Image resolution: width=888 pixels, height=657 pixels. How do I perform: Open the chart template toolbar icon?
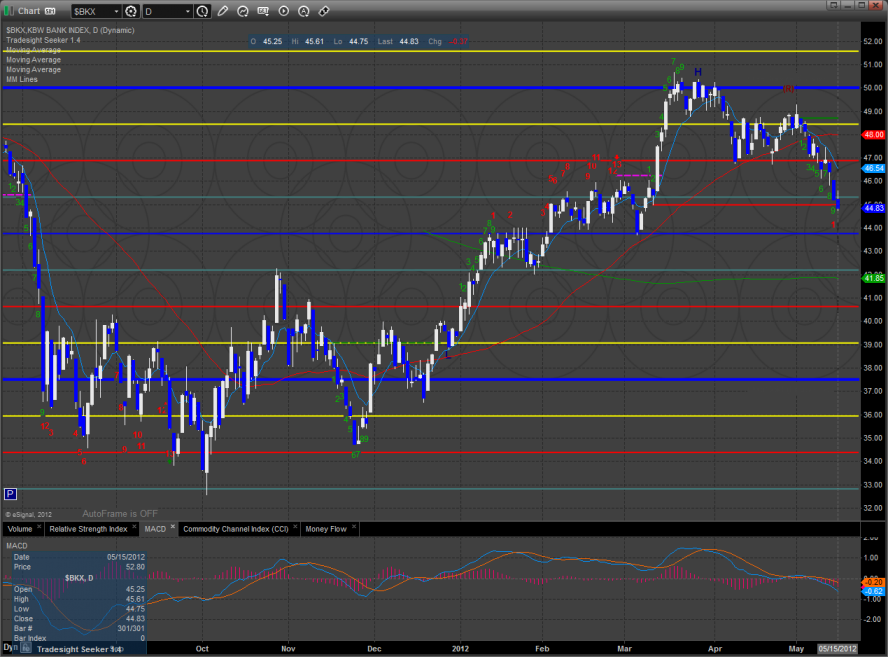coord(263,11)
